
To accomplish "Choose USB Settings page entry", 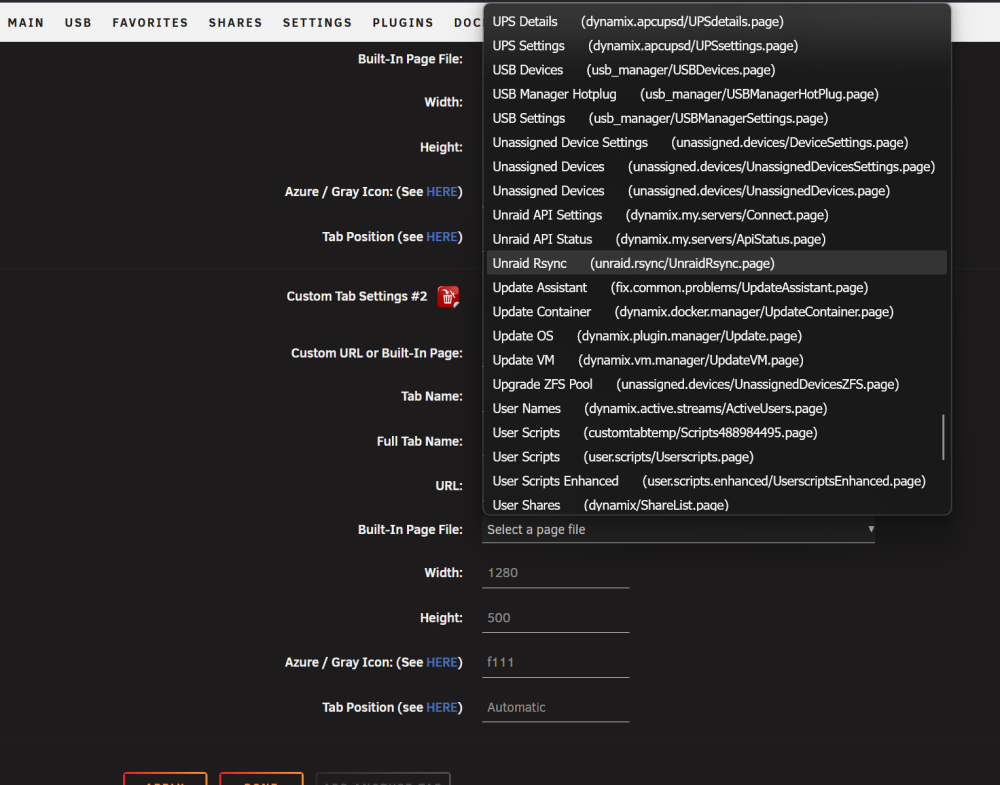I will 716,119.
